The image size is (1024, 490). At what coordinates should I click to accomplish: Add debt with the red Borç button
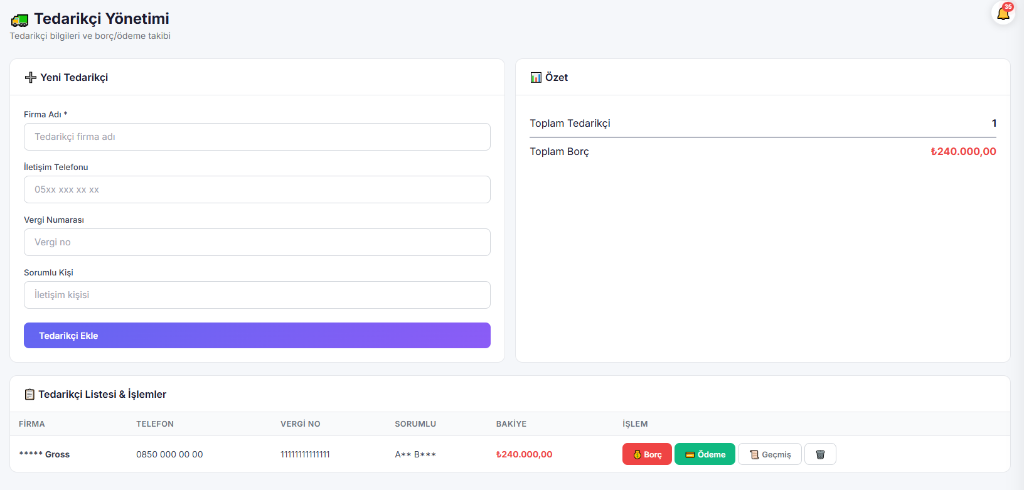tap(647, 454)
